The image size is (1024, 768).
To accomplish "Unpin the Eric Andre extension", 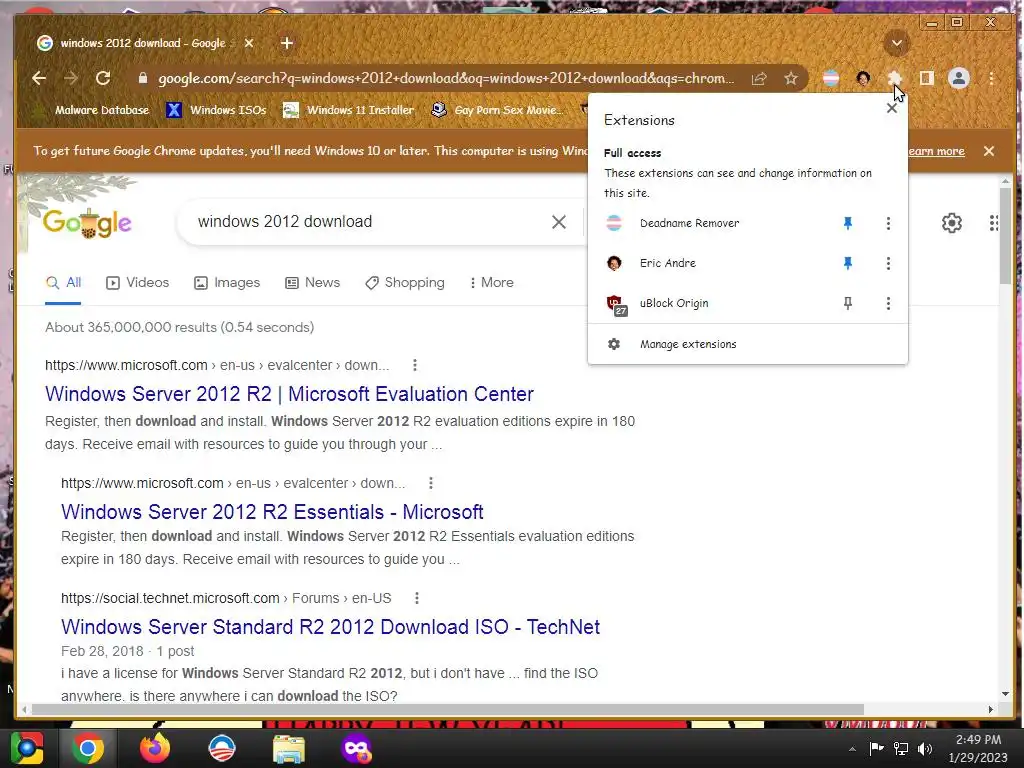I will tap(848, 263).
